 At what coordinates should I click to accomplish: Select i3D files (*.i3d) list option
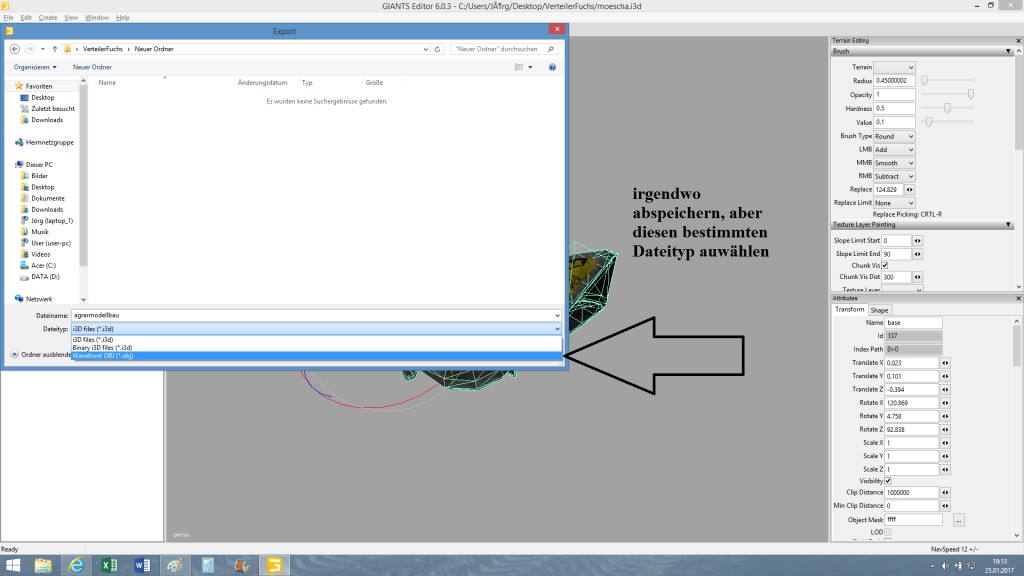[x=316, y=340]
